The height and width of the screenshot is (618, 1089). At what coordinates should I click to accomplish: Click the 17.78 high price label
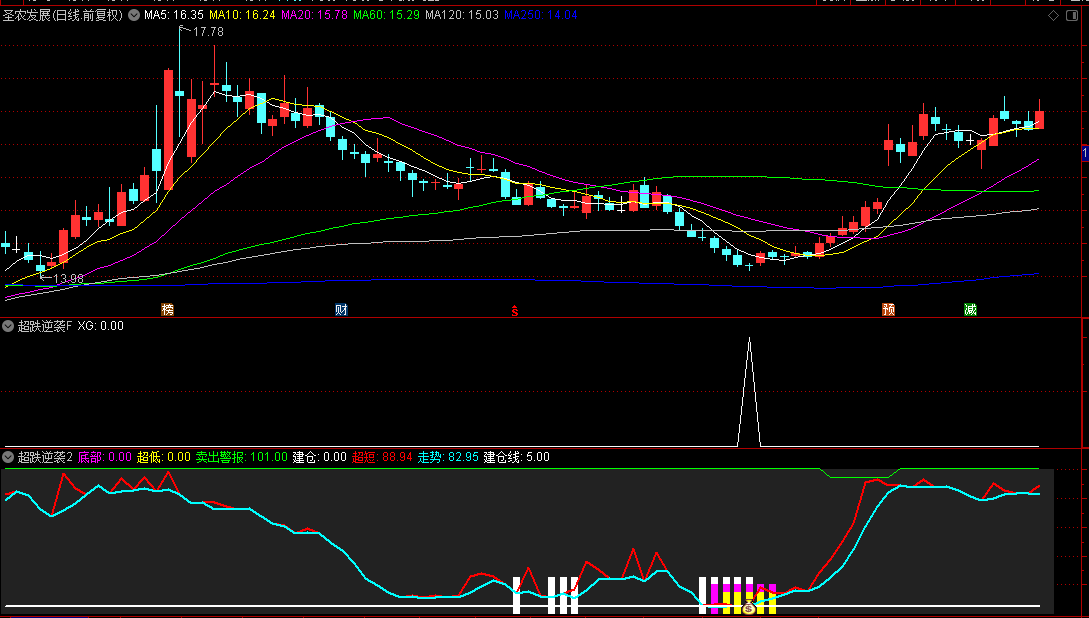point(208,32)
